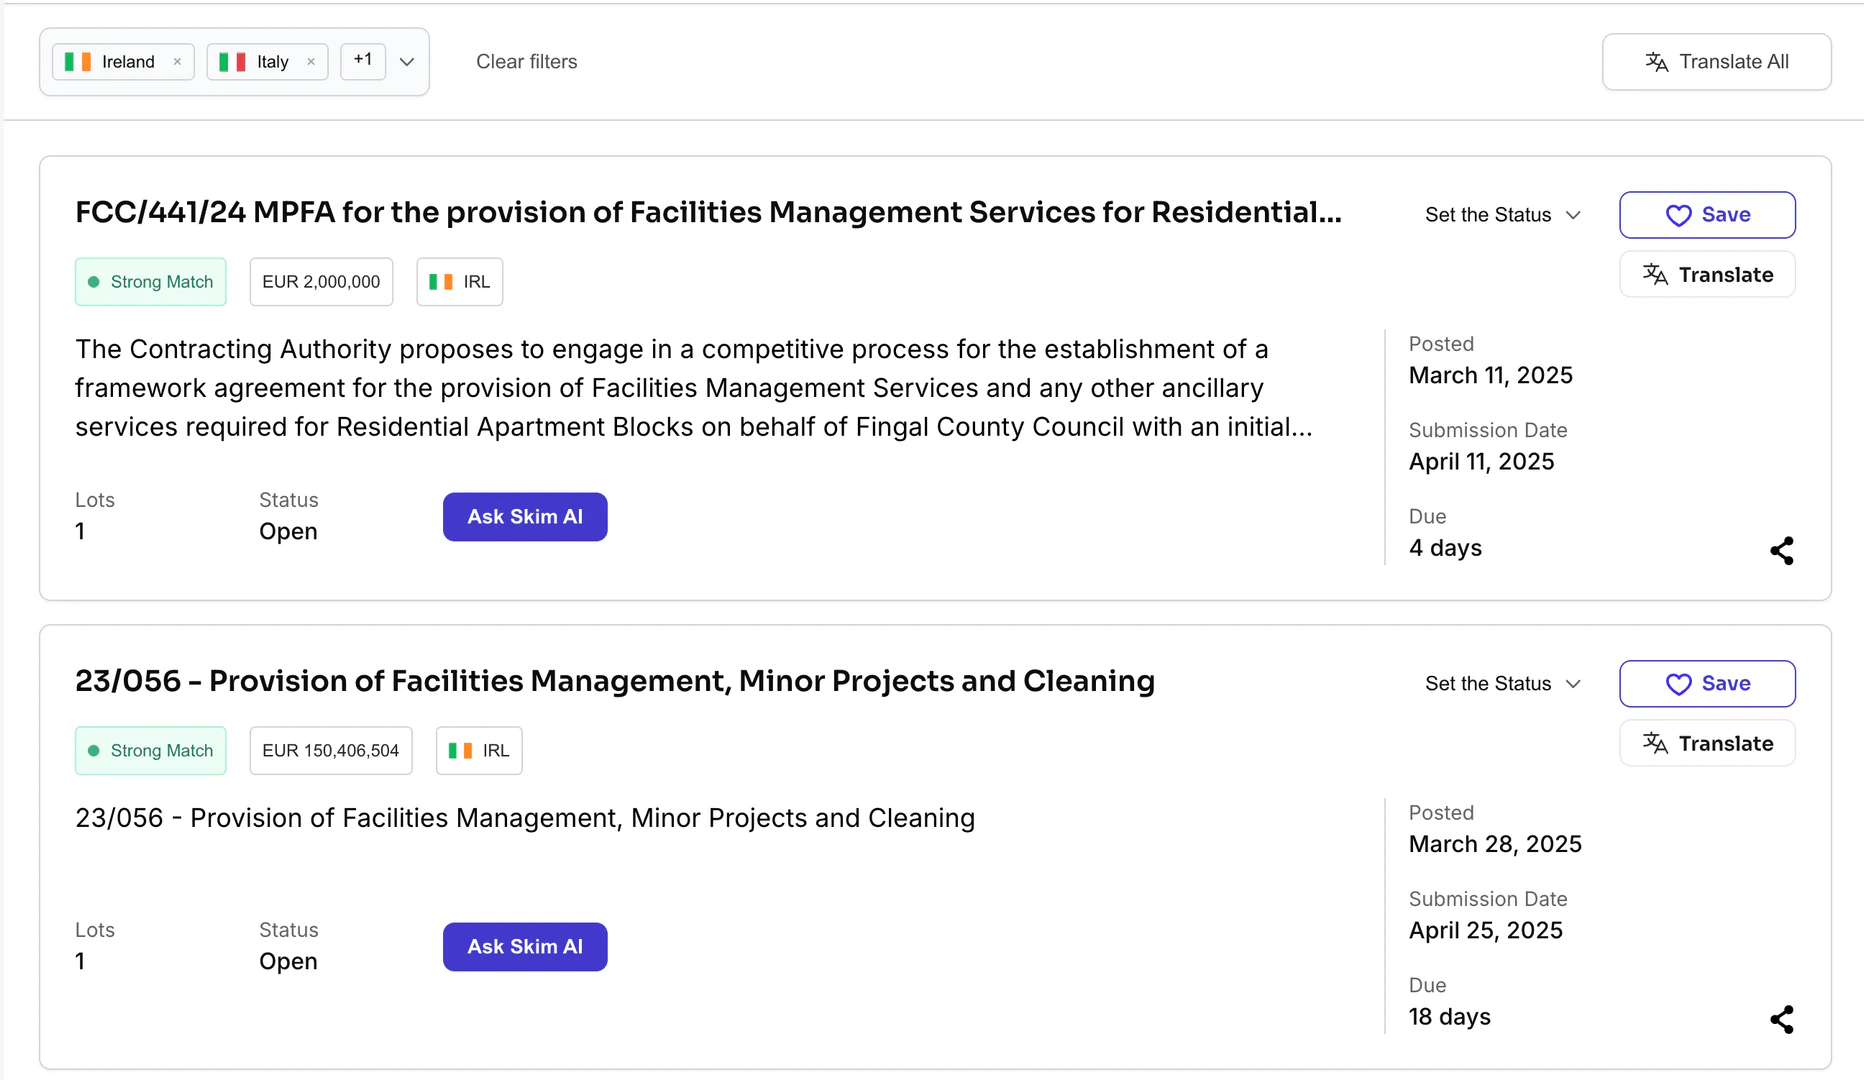Click the IRL flag tag on 23/056 tender
This screenshot has height=1080, width=1864.
[x=479, y=751]
